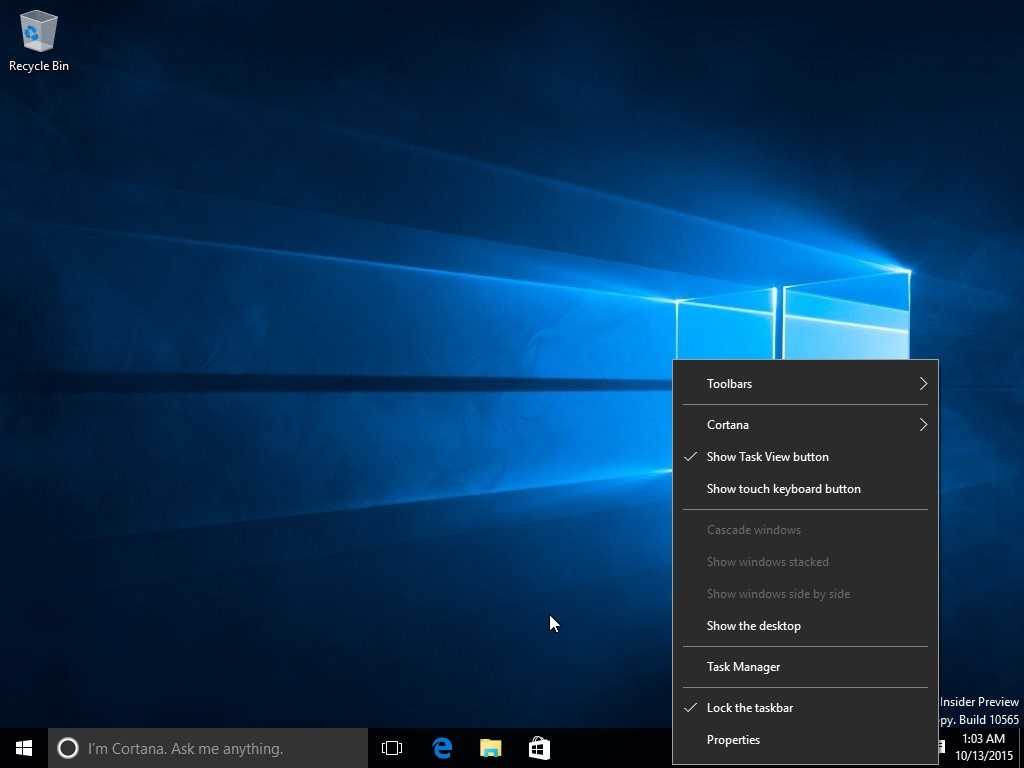This screenshot has height=768, width=1024.
Task: Enable Show touch keyboard button
Action: tap(783, 489)
